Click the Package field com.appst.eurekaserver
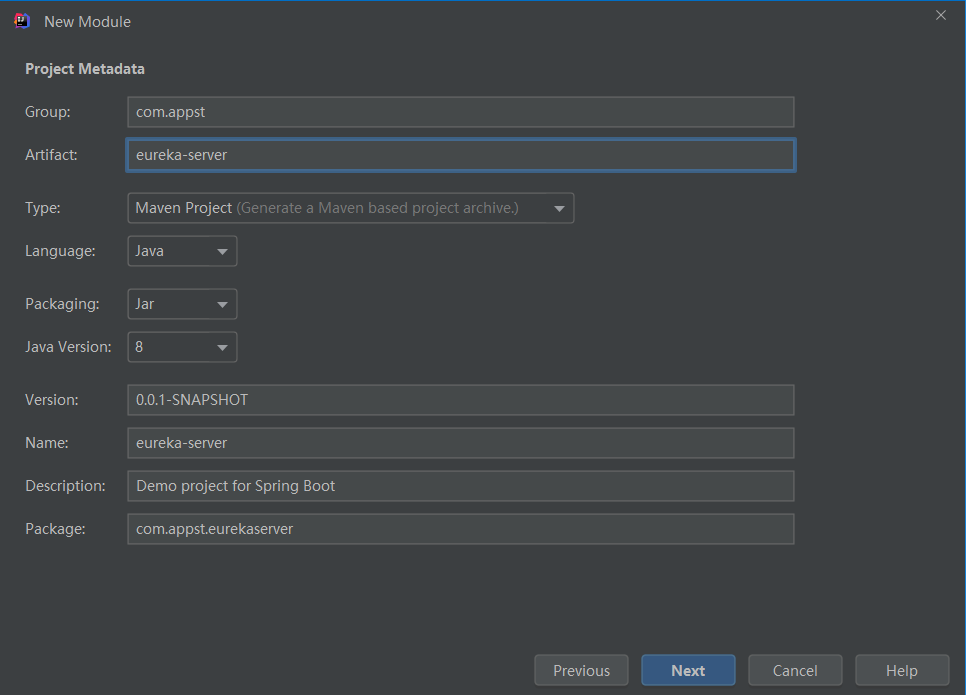Image resolution: width=966 pixels, height=695 pixels. (x=461, y=529)
